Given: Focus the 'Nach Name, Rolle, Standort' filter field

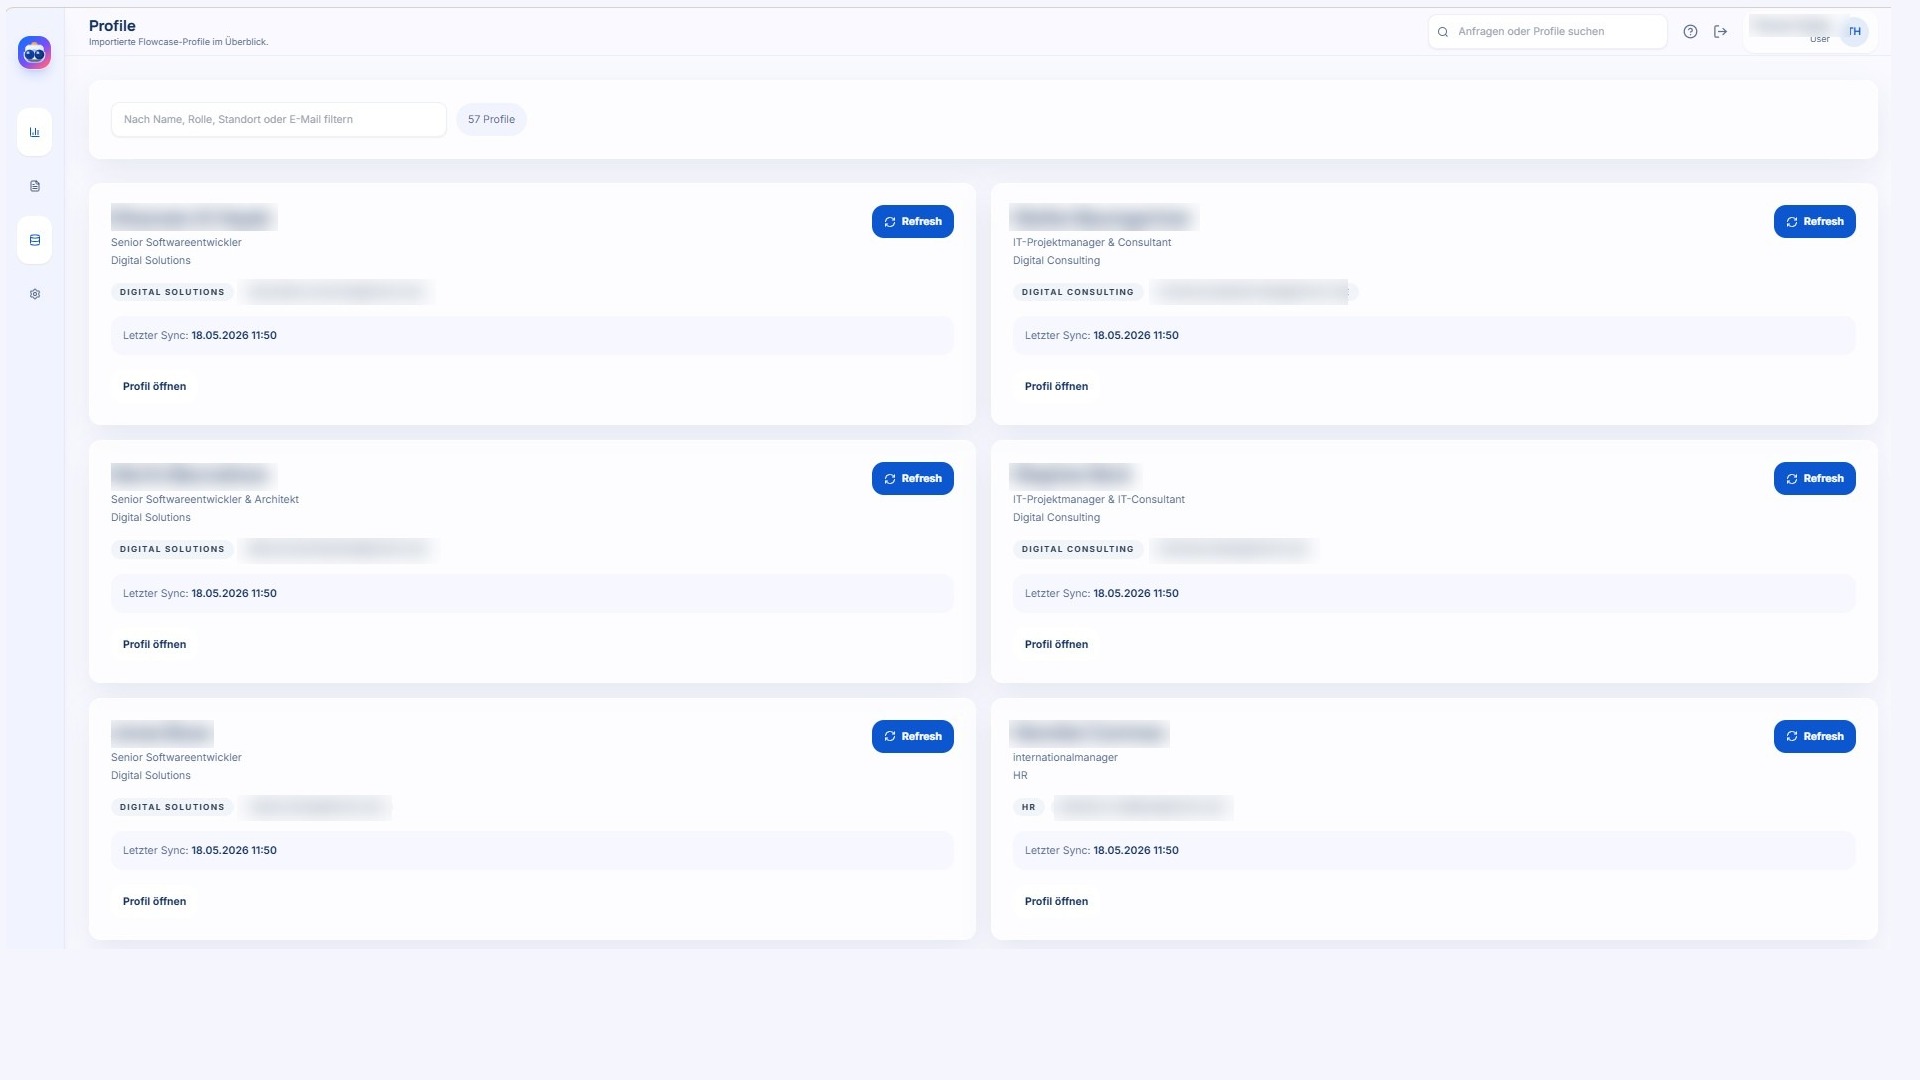Looking at the screenshot, I should pyautogui.click(x=278, y=119).
